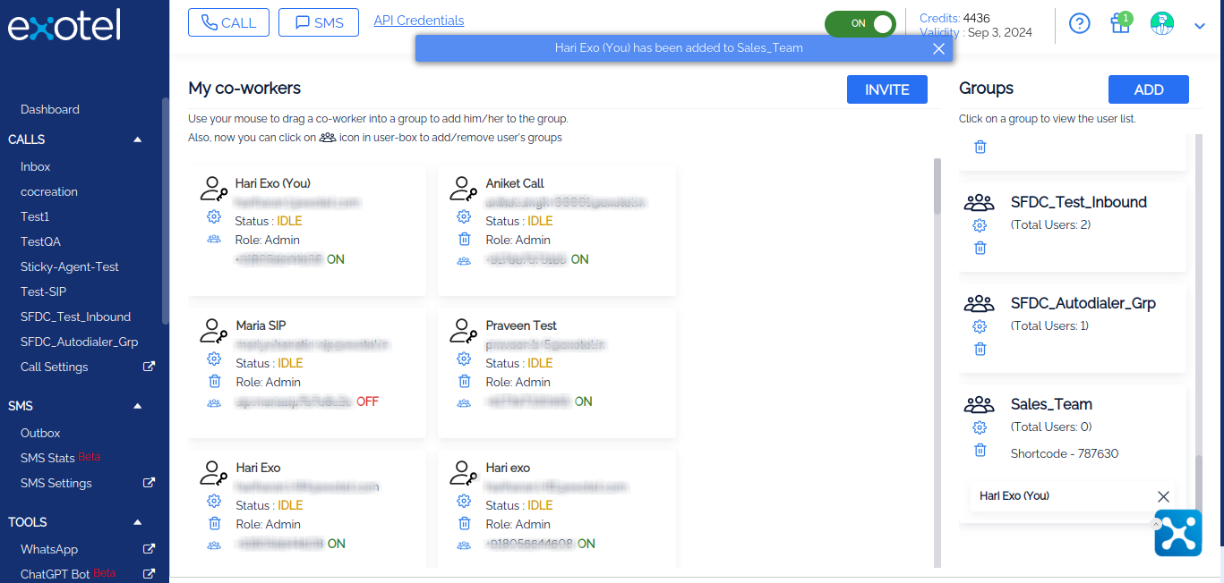Open settings gear on Aniket Call card
The image size is (1224, 583).
click(463, 216)
